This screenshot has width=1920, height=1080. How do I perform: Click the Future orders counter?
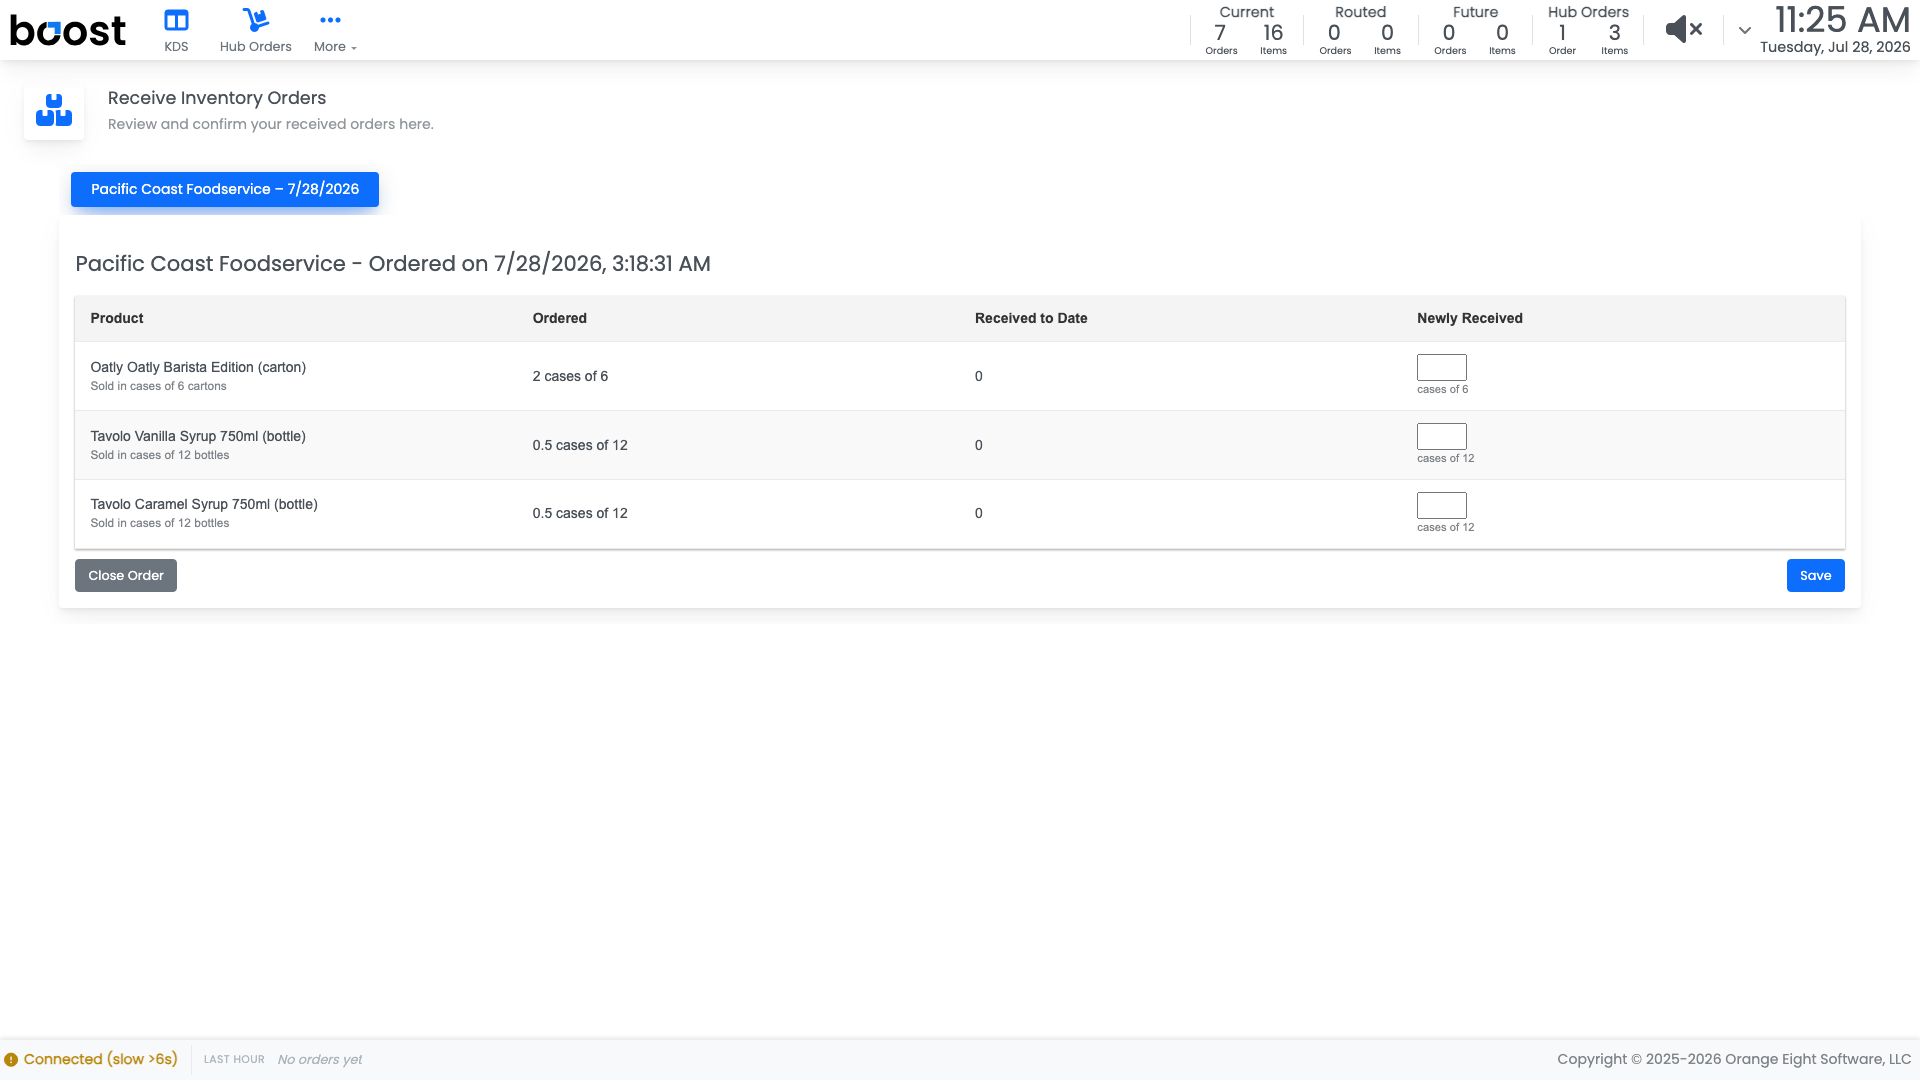pyautogui.click(x=1475, y=31)
